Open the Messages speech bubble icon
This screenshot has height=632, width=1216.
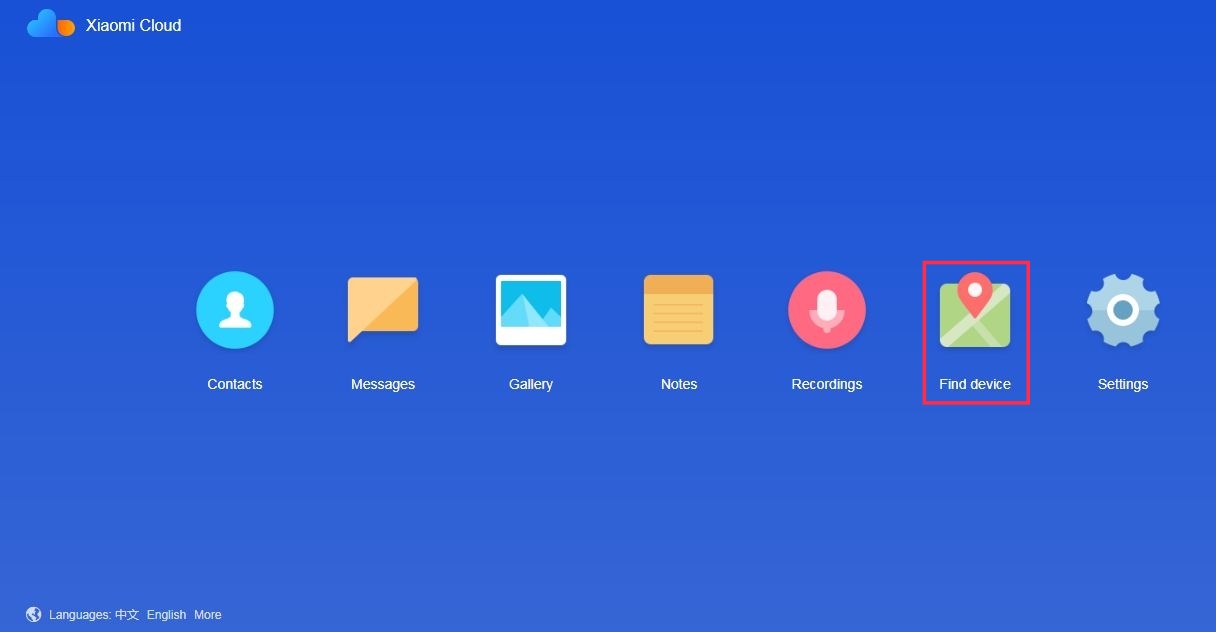383,310
